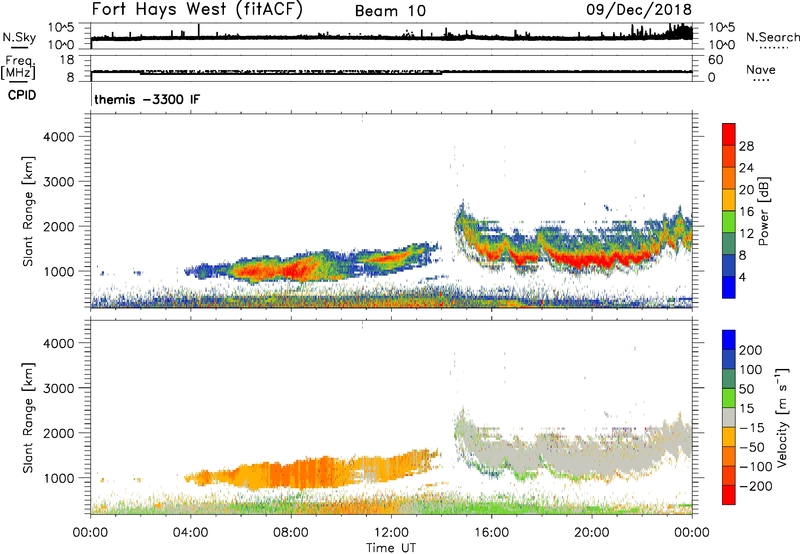800x554 pixels.
Task: Click the blue bottom of the power colorbar
Action: click(x=729, y=288)
